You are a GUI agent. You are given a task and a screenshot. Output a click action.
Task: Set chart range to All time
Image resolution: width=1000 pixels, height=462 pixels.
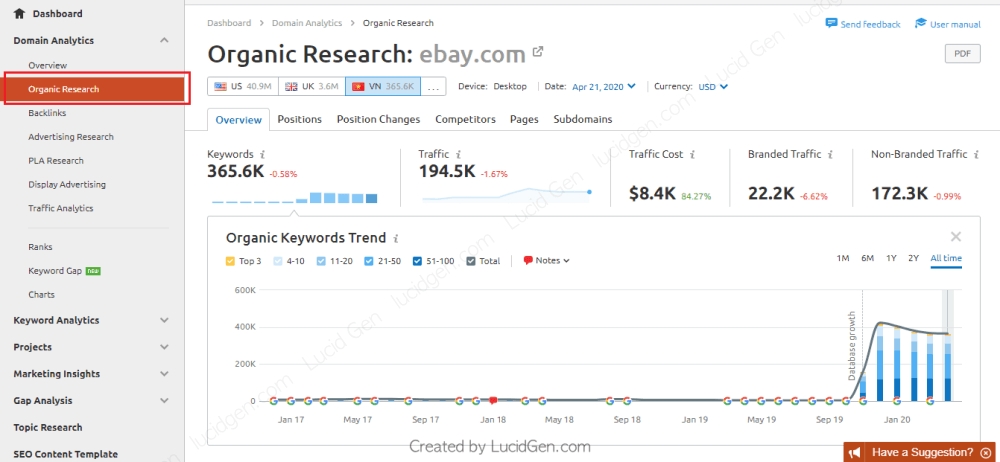[946, 258]
